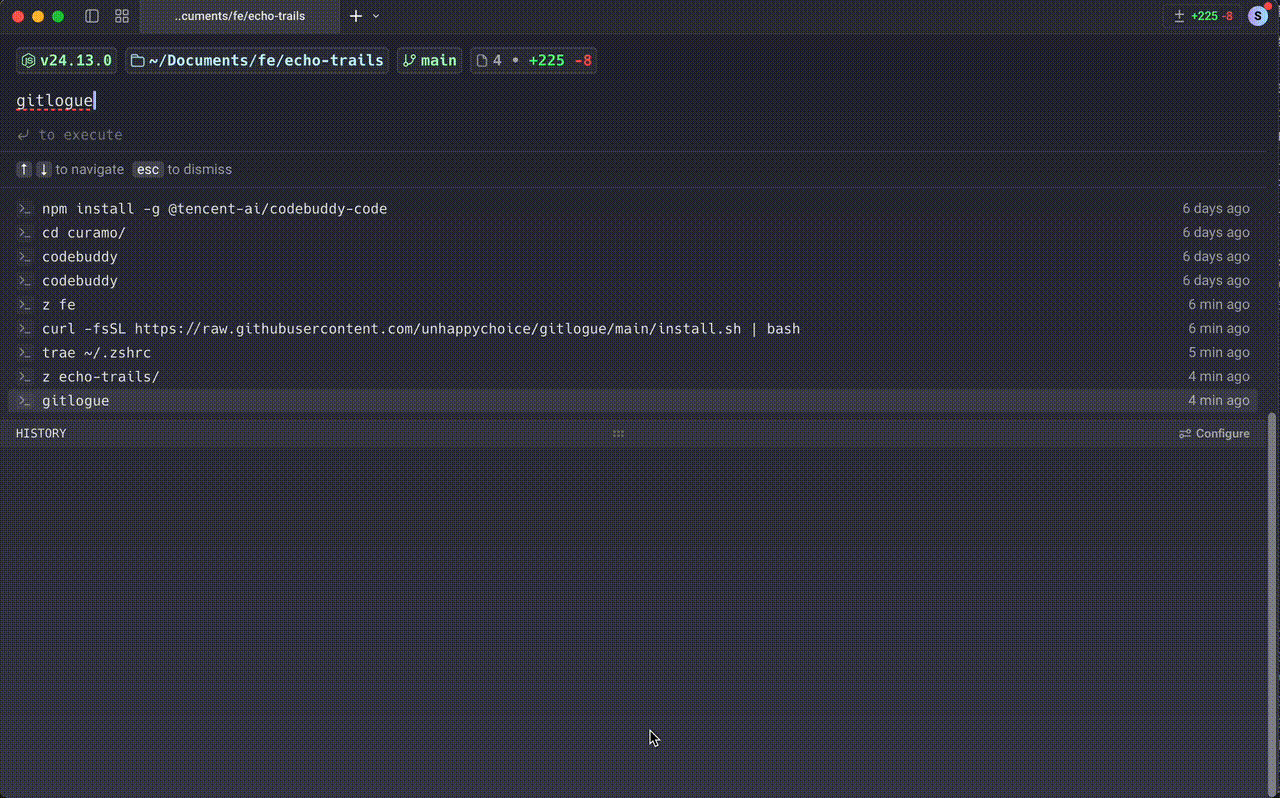Select the curl gitlogue install.sh history entry

click(x=420, y=329)
